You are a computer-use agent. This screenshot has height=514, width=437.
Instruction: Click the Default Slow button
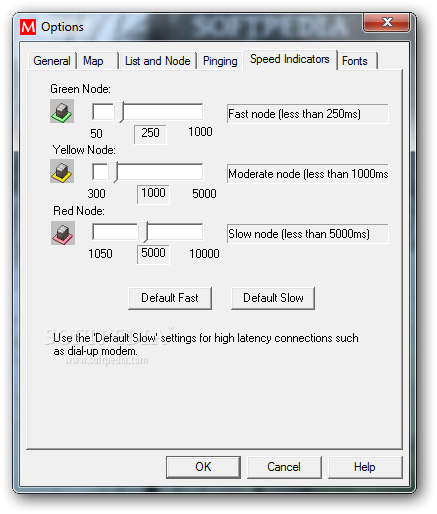point(273,298)
